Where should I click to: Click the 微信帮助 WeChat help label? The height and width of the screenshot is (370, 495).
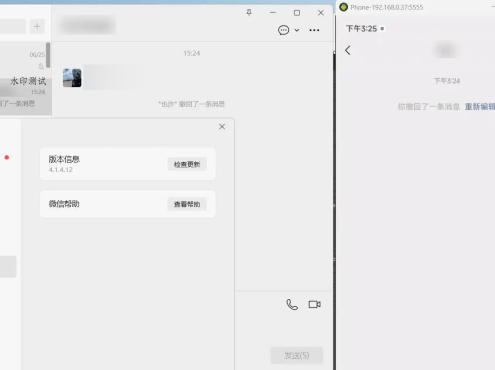point(64,204)
